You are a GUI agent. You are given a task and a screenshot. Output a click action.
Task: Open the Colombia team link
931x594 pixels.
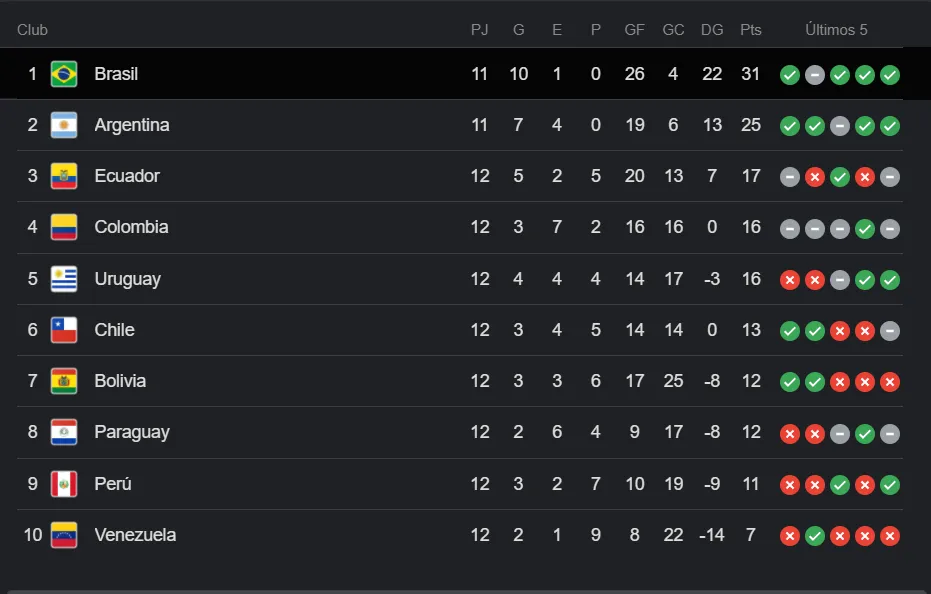coord(131,227)
